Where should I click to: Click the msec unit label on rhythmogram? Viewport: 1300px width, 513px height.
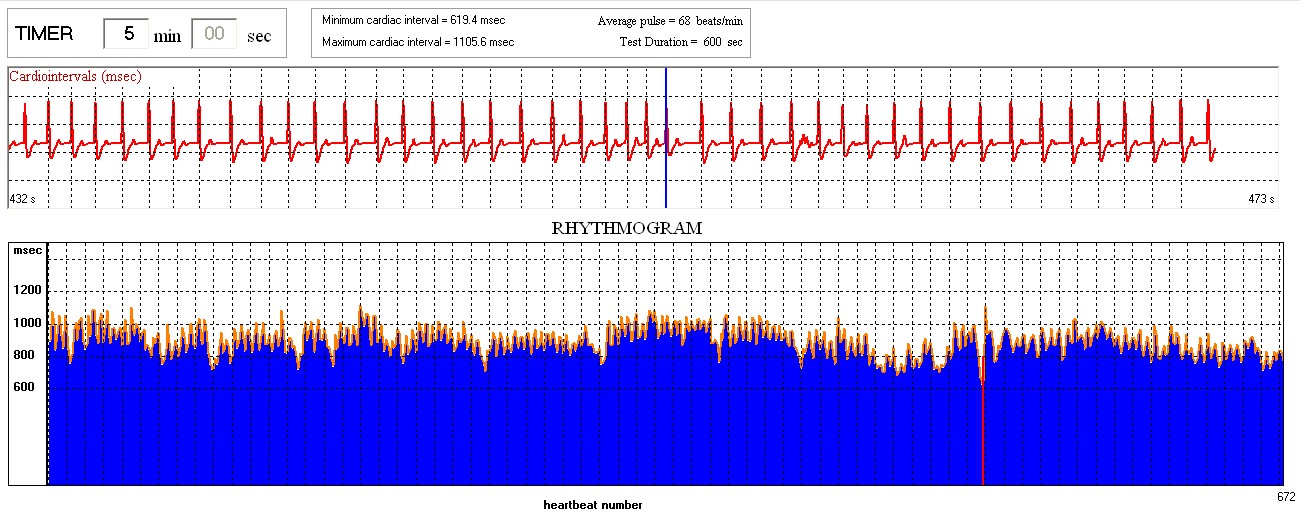tap(27, 251)
